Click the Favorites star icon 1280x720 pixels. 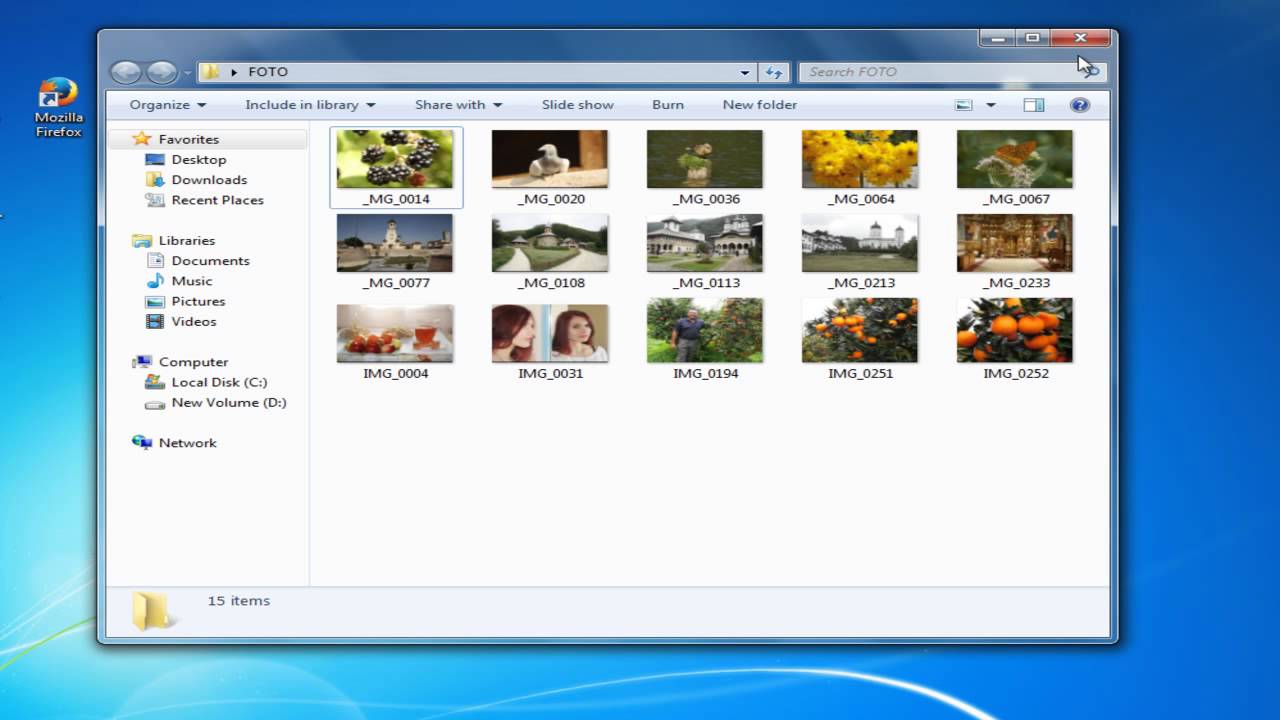point(142,139)
